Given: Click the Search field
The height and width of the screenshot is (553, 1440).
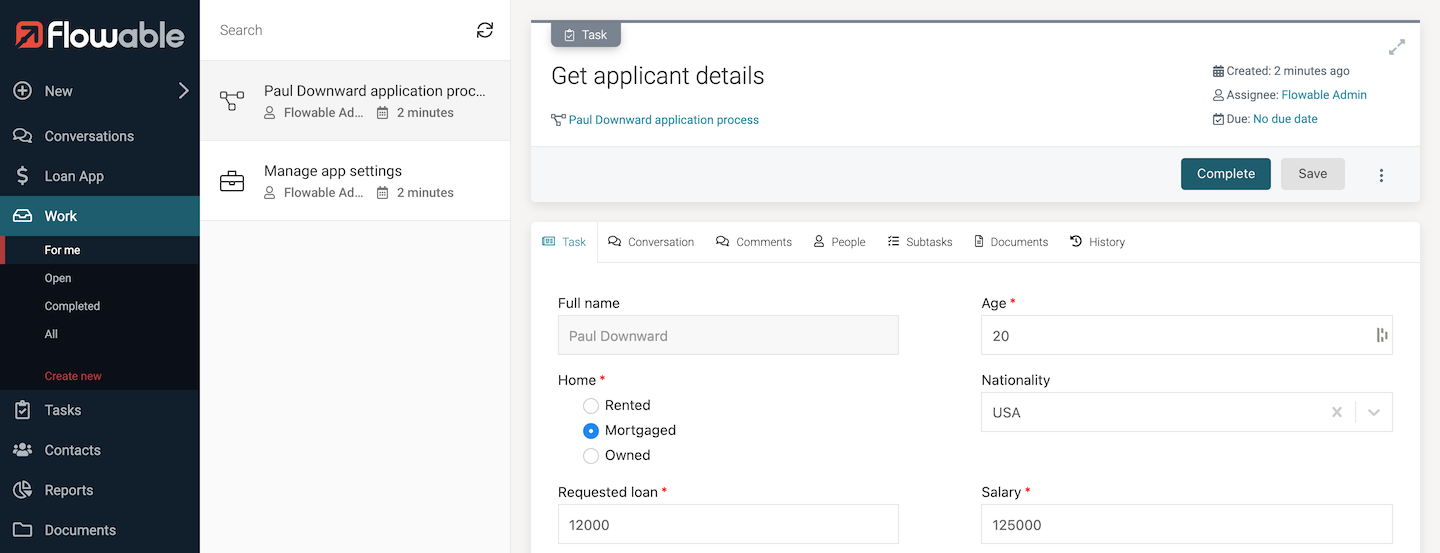Looking at the screenshot, I should [x=340, y=30].
